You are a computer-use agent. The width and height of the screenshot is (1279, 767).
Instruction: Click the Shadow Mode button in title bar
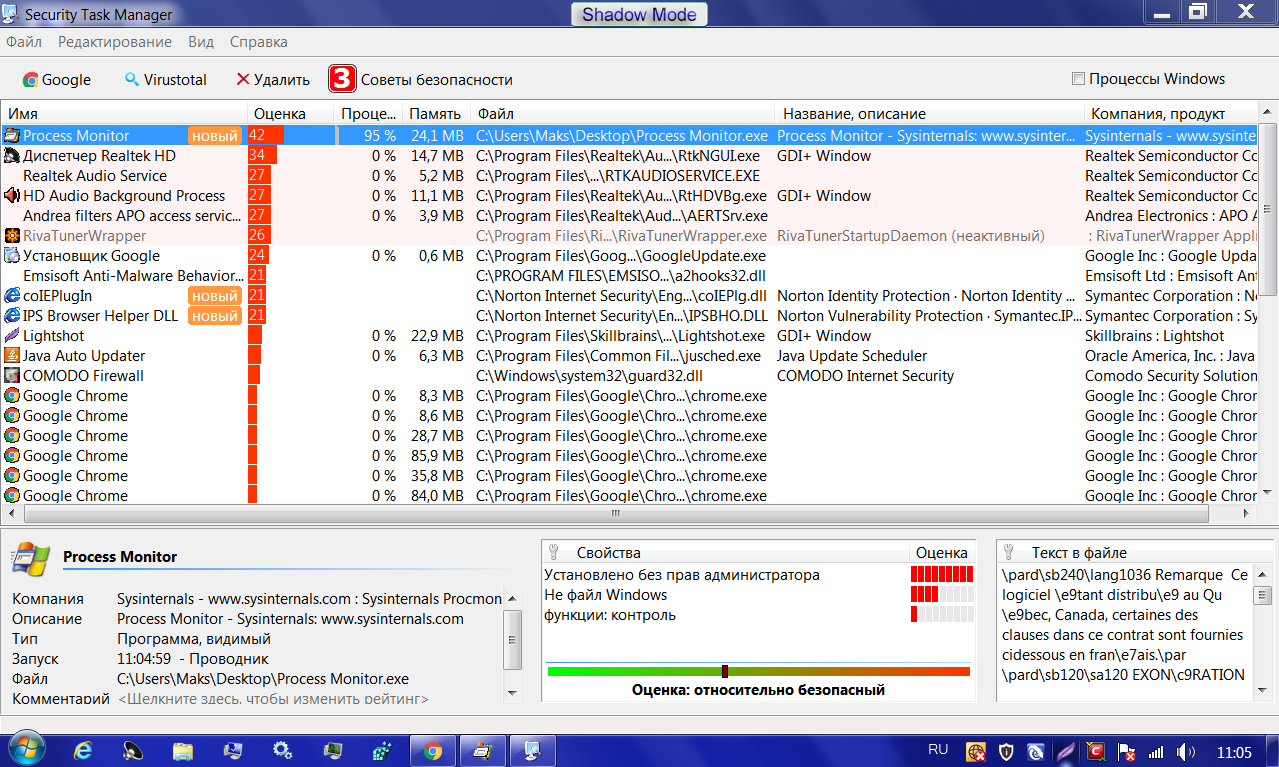click(x=640, y=14)
